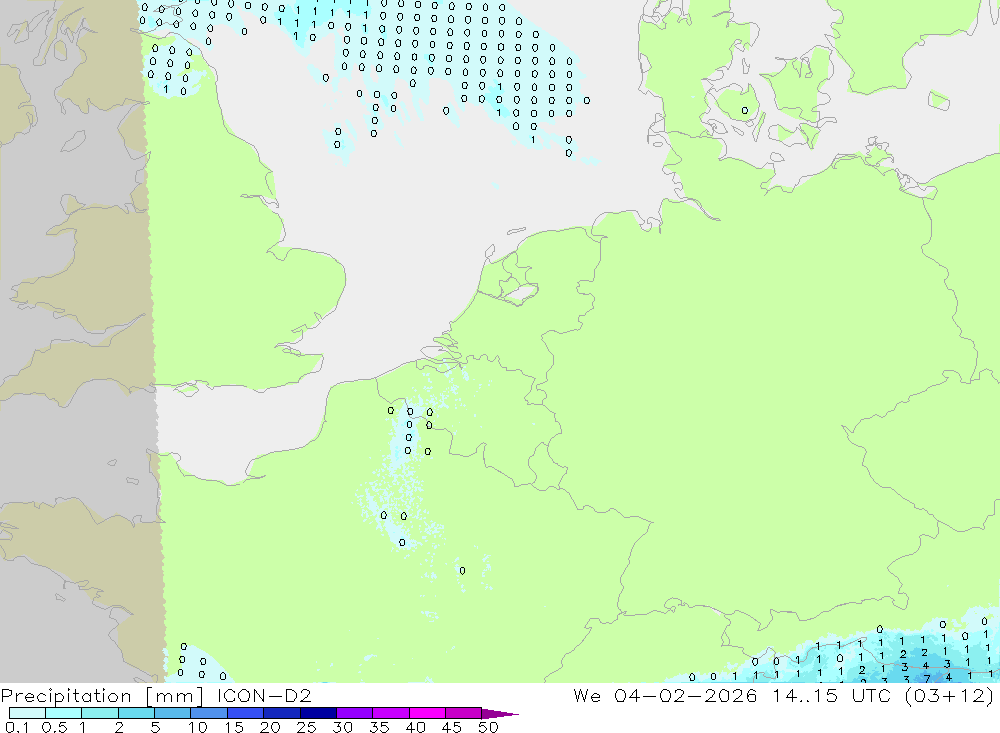This screenshot has width=1000, height=733.
Task: Select the 45–50 mm legend swatch
Action: [464, 713]
